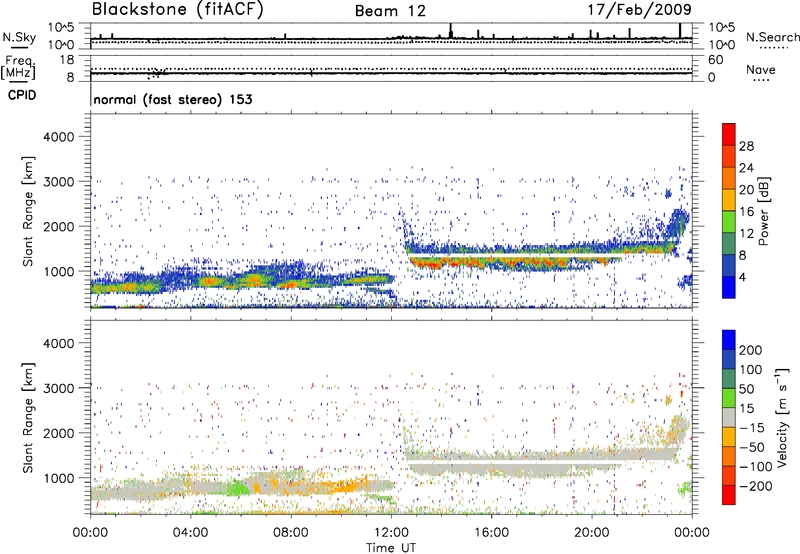Click the 'Velocity [m s-1]' color bar title

point(782,417)
